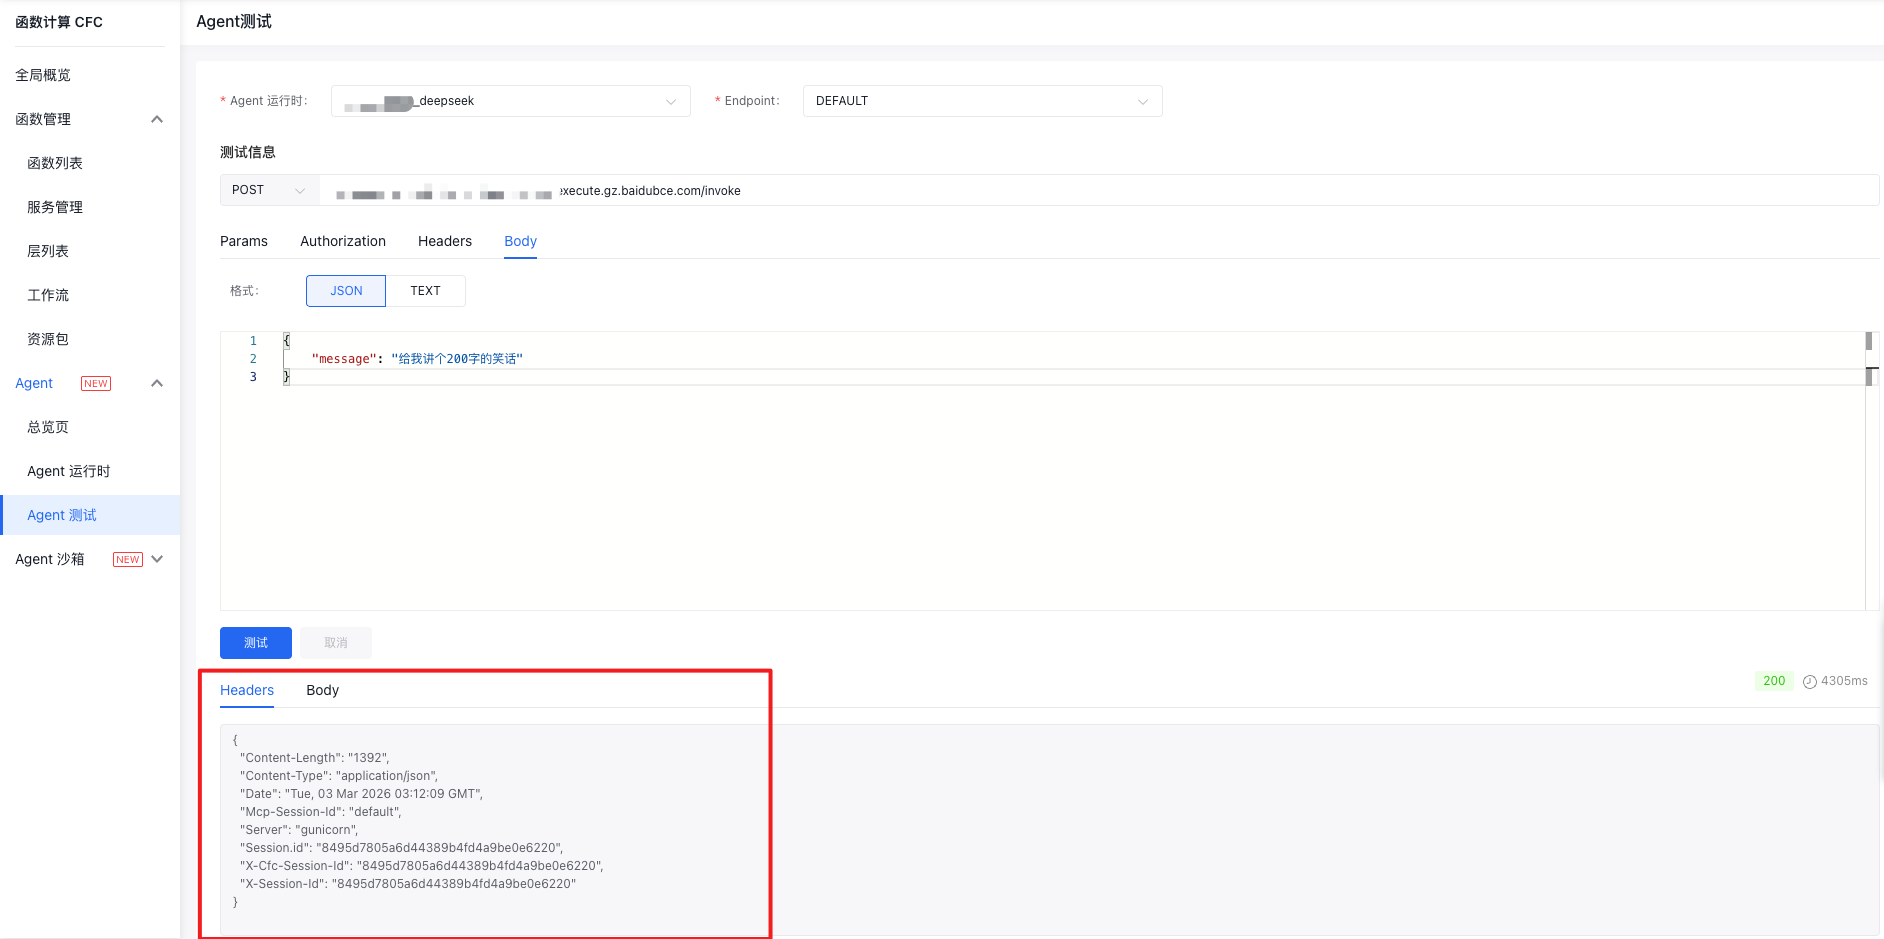
Task: Go to 函数列表 in sidebar
Action: 55,163
